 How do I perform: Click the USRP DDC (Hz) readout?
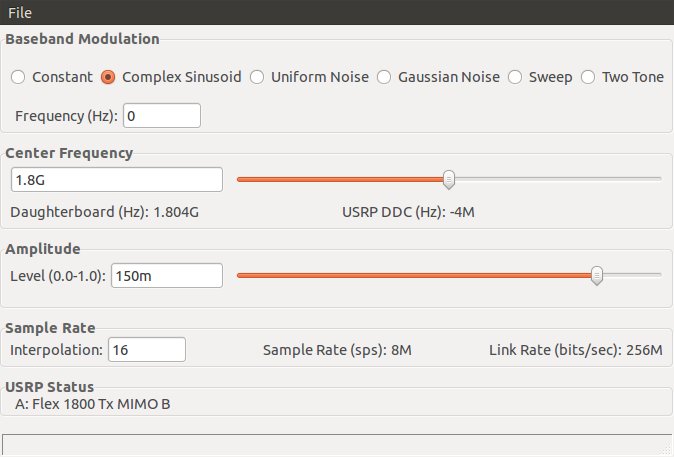click(414, 212)
